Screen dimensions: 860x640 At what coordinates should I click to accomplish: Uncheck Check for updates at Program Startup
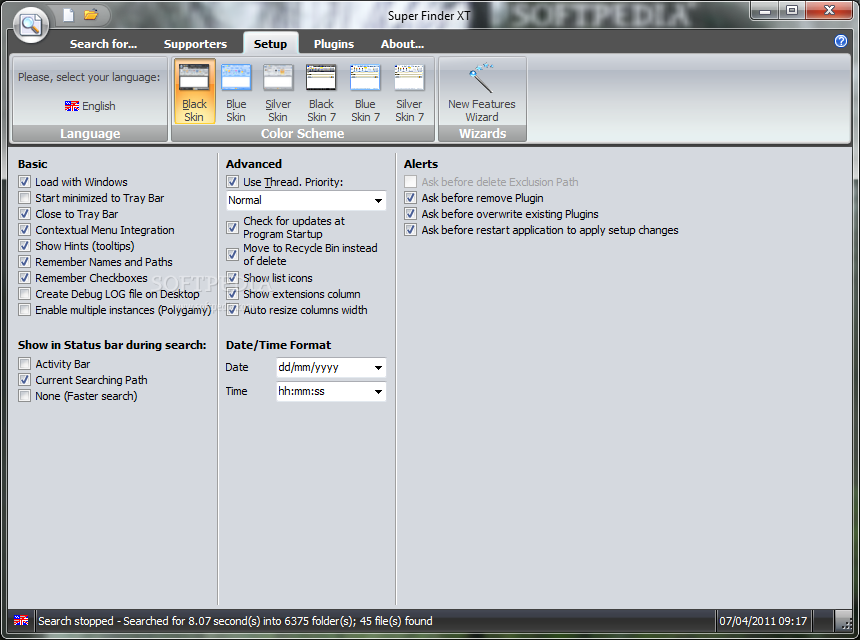pos(233,227)
